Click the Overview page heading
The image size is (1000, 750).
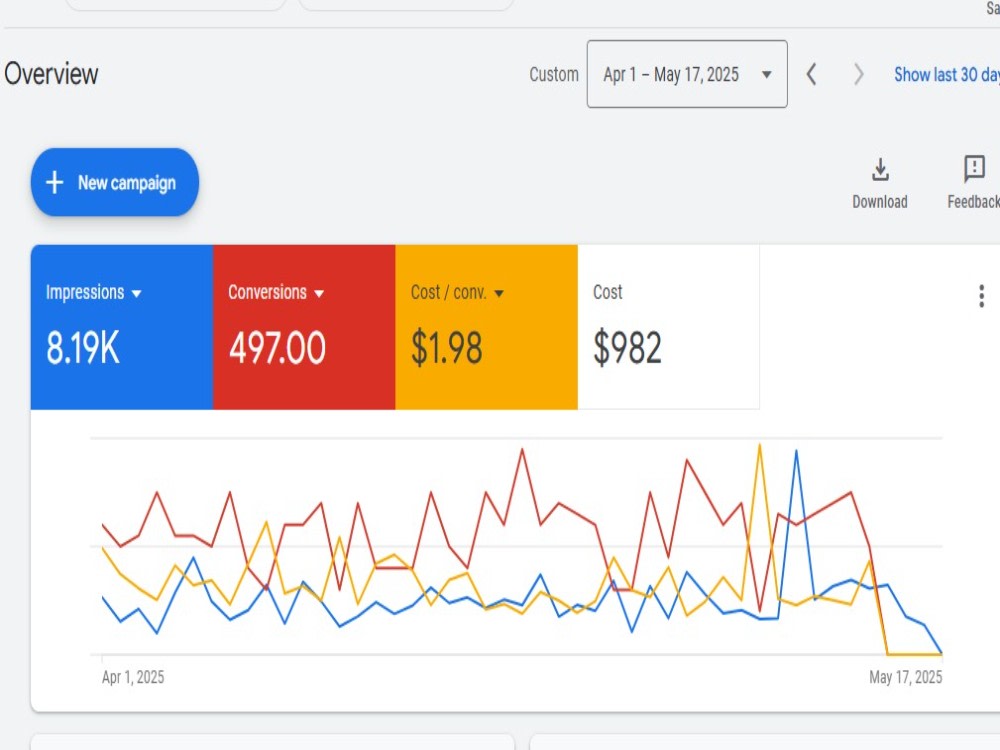pyautogui.click(x=51, y=74)
